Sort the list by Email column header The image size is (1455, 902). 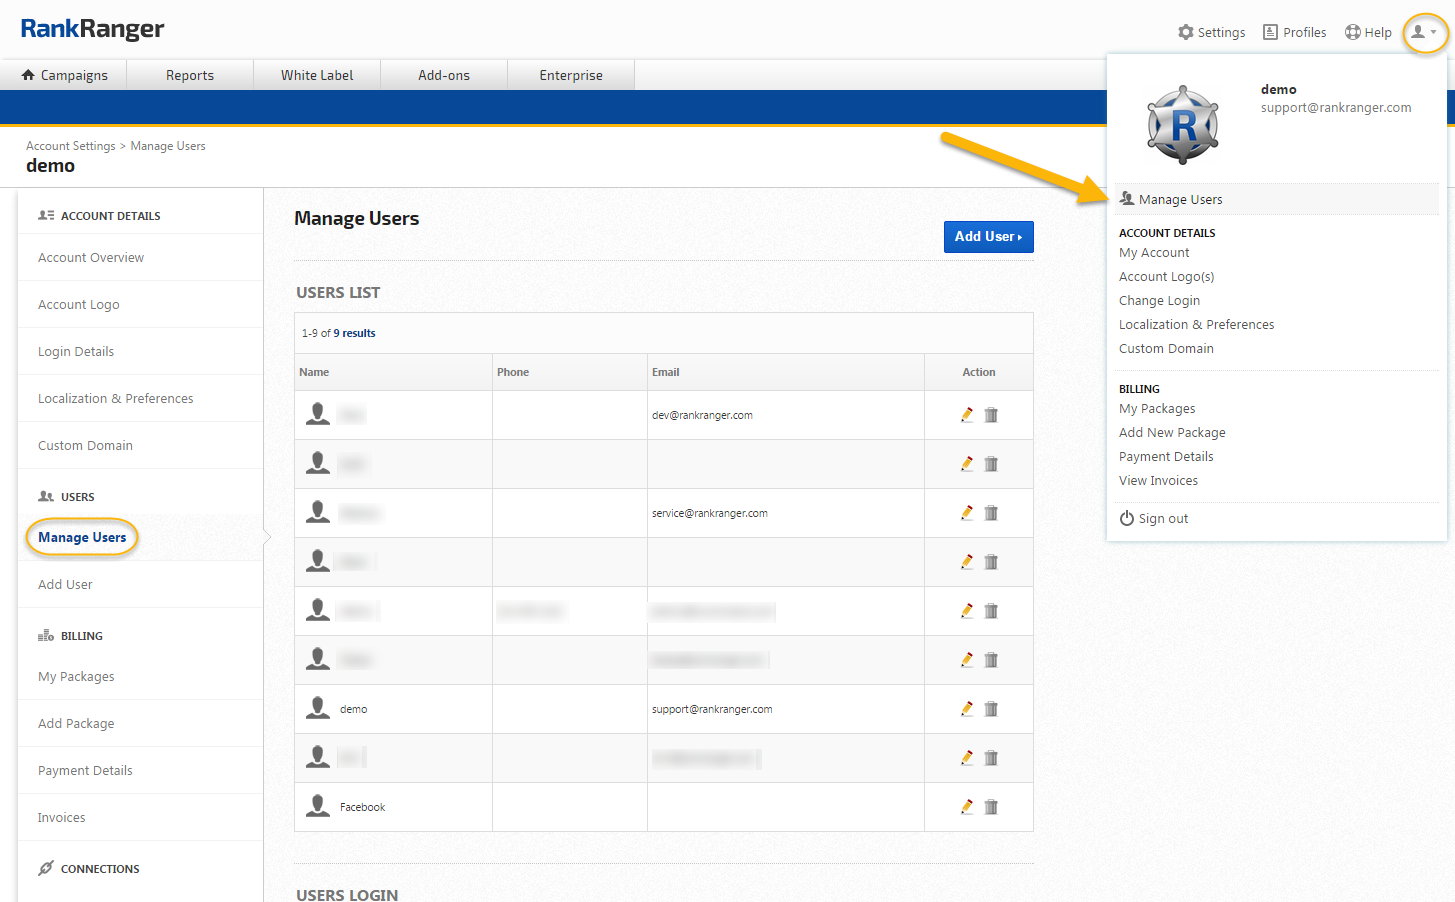pos(666,372)
